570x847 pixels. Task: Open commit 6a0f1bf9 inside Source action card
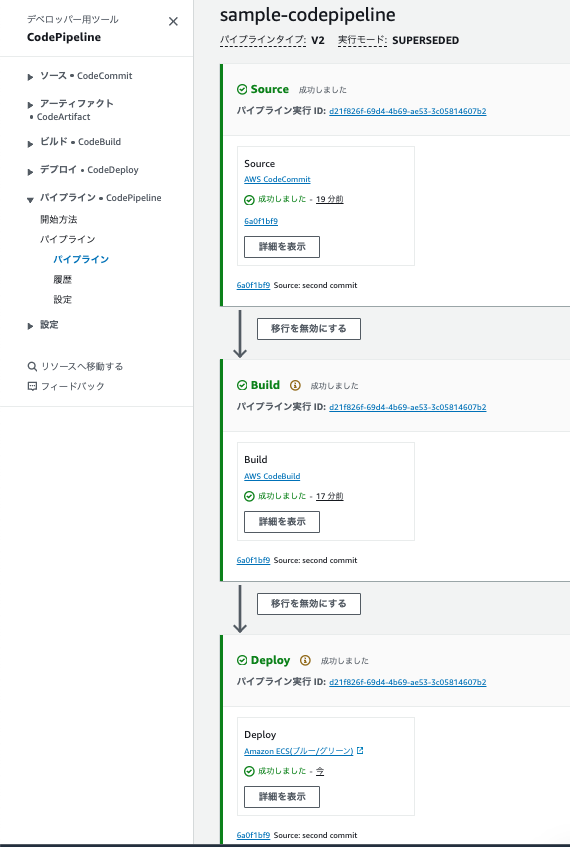(x=261, y=221)
